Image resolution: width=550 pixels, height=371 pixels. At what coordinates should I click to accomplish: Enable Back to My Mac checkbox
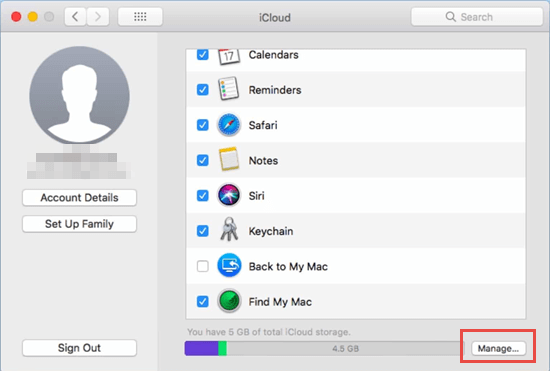click(202, 266)
